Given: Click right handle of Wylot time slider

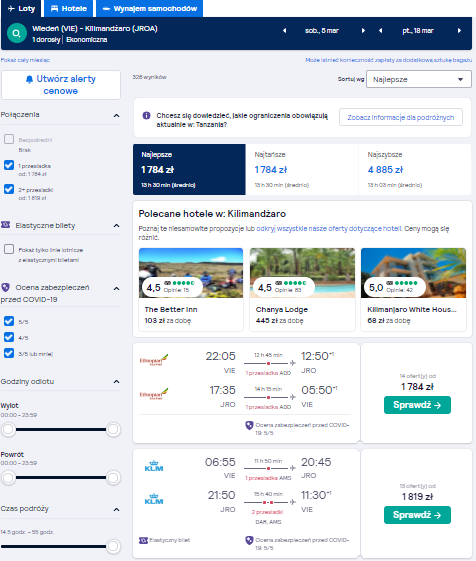Looking at the screenshot, I should coord(113,429).
